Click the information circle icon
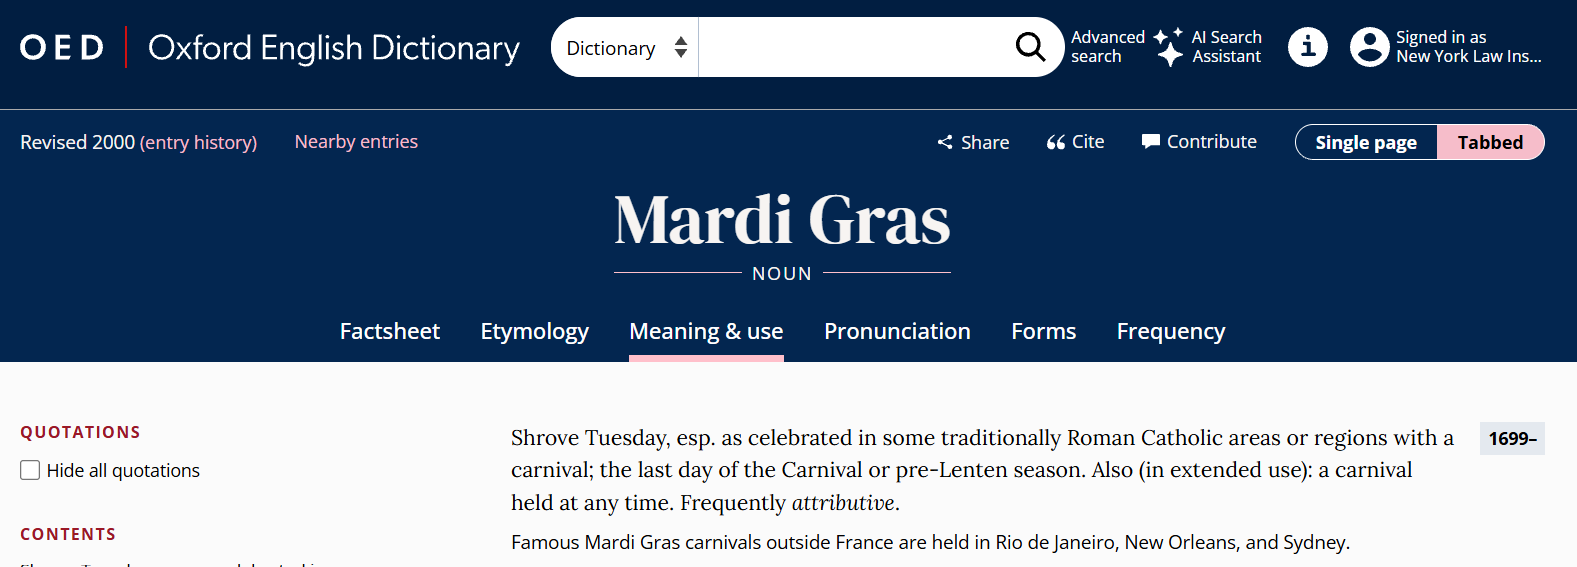Viewport: 1577px width, 567px height. [1307, 47]
